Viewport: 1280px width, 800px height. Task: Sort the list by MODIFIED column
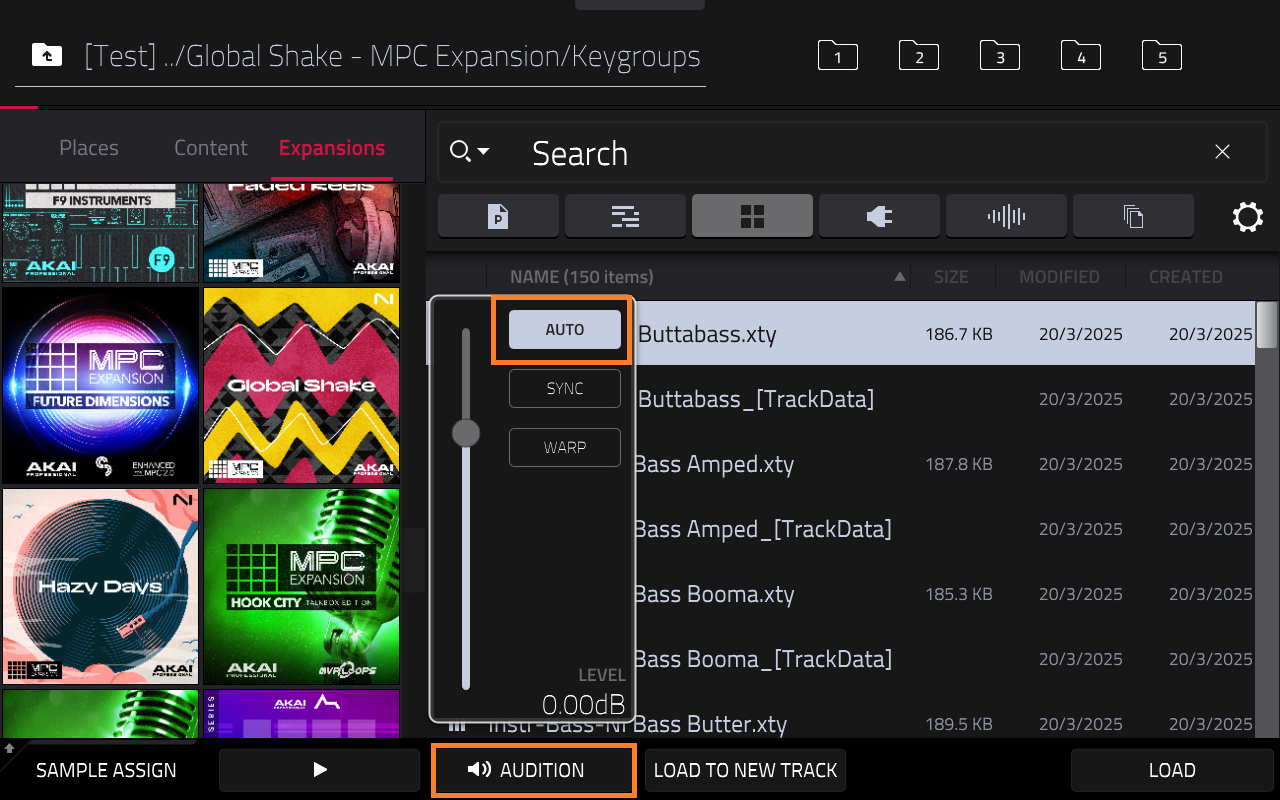(1059, 277)
